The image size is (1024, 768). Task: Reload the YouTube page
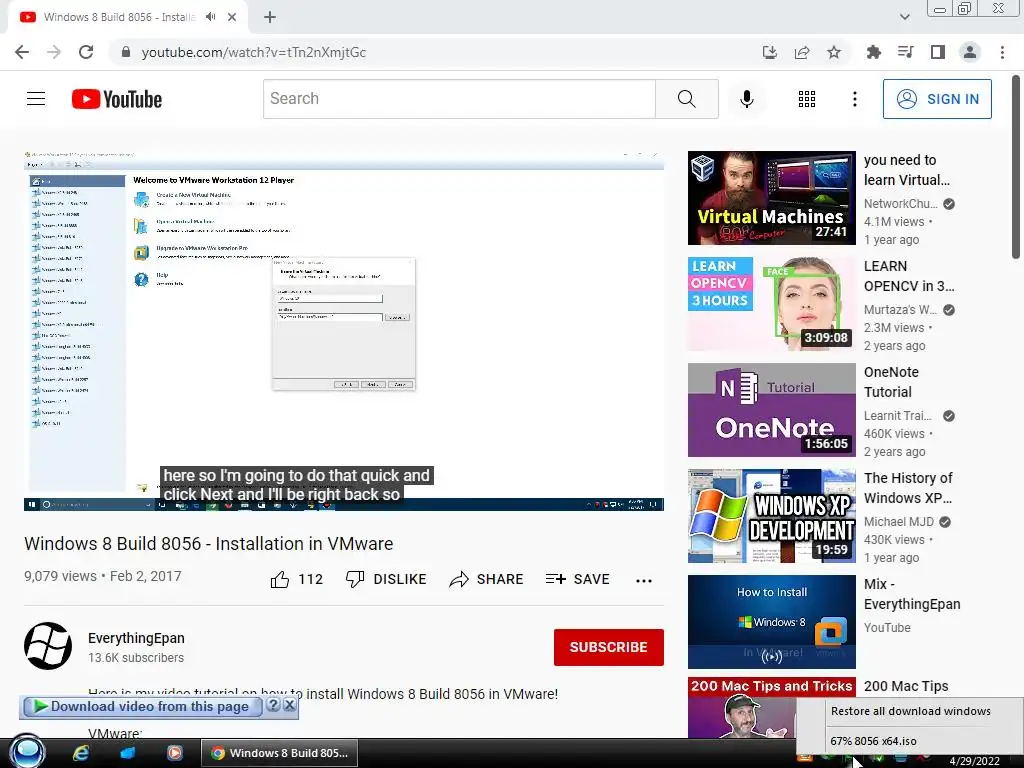click(86, 52)
